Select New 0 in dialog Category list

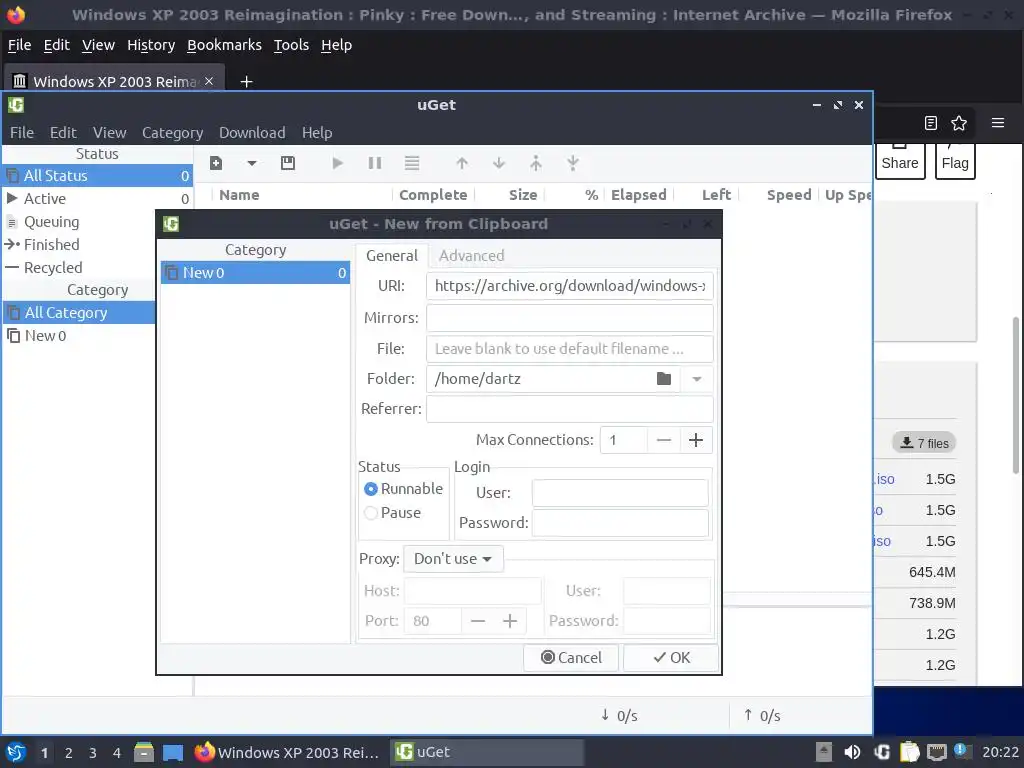[x=255, y=273]
